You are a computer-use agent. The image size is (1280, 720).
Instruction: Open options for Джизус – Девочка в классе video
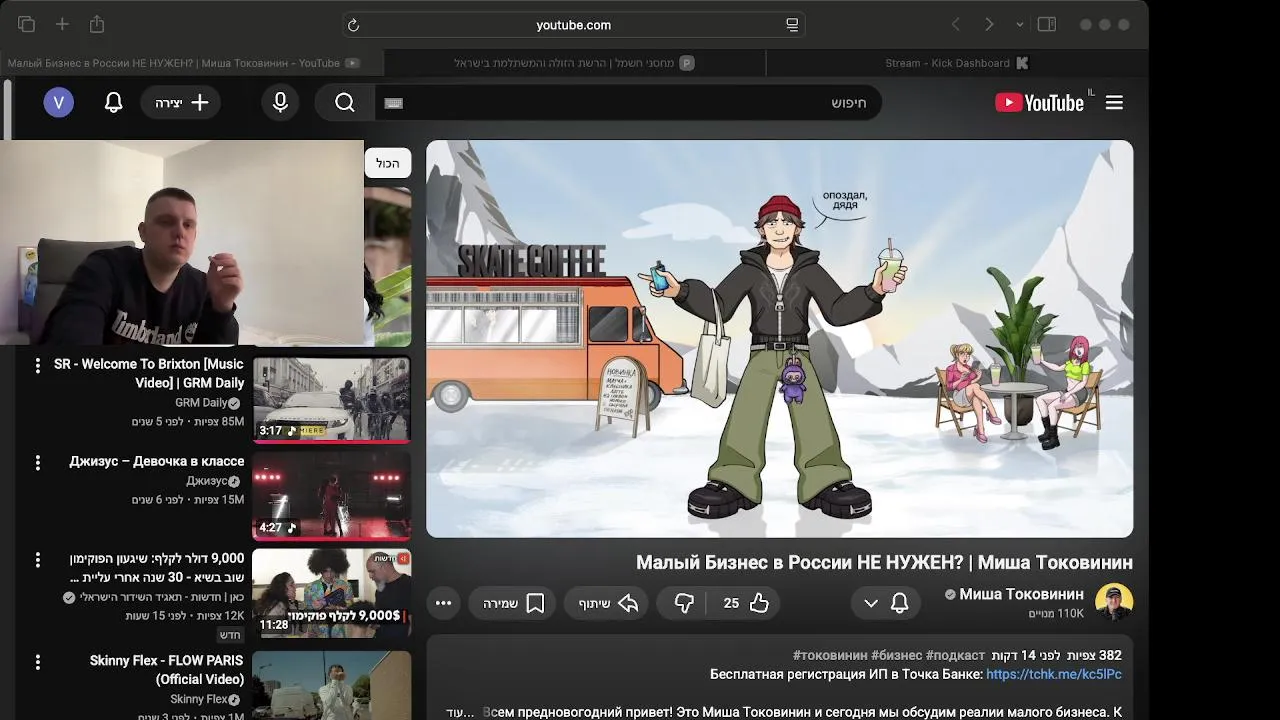pos(38,462)
